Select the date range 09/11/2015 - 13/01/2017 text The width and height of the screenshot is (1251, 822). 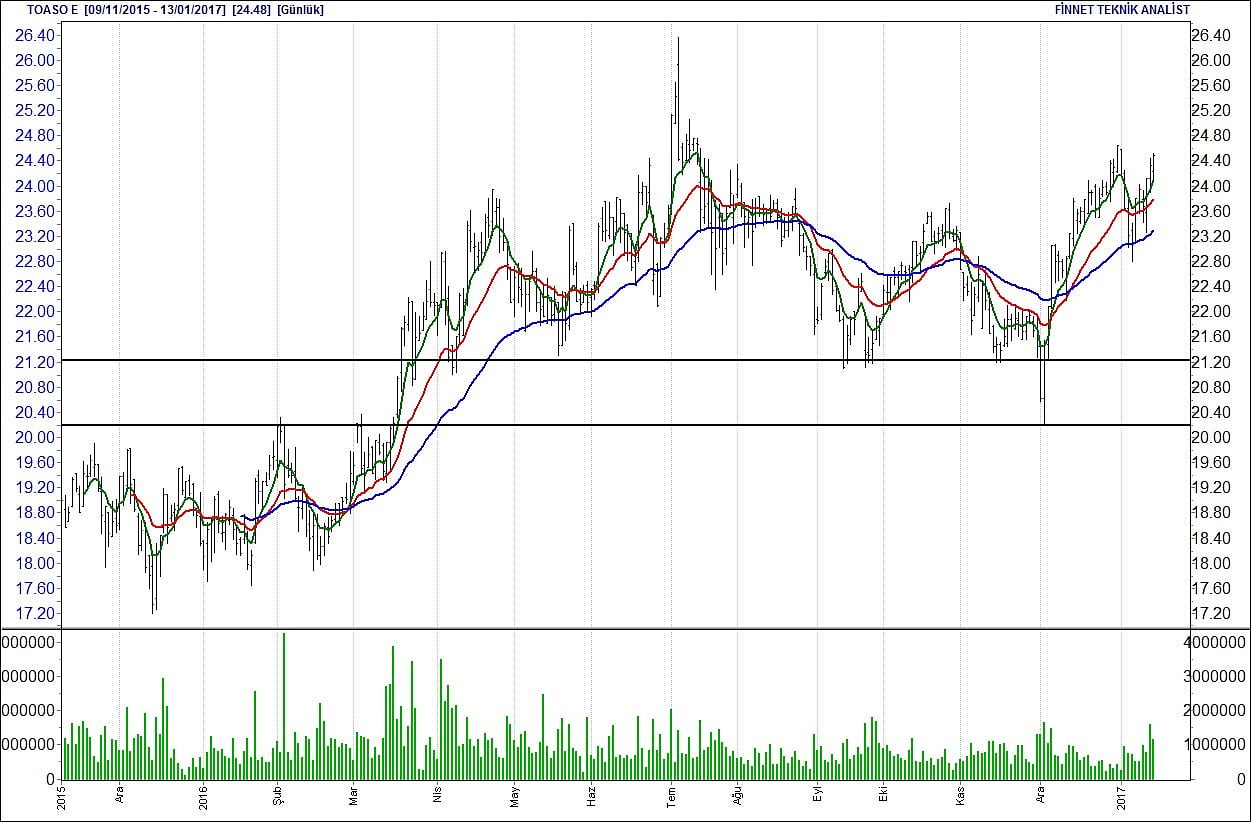[156, 9]
